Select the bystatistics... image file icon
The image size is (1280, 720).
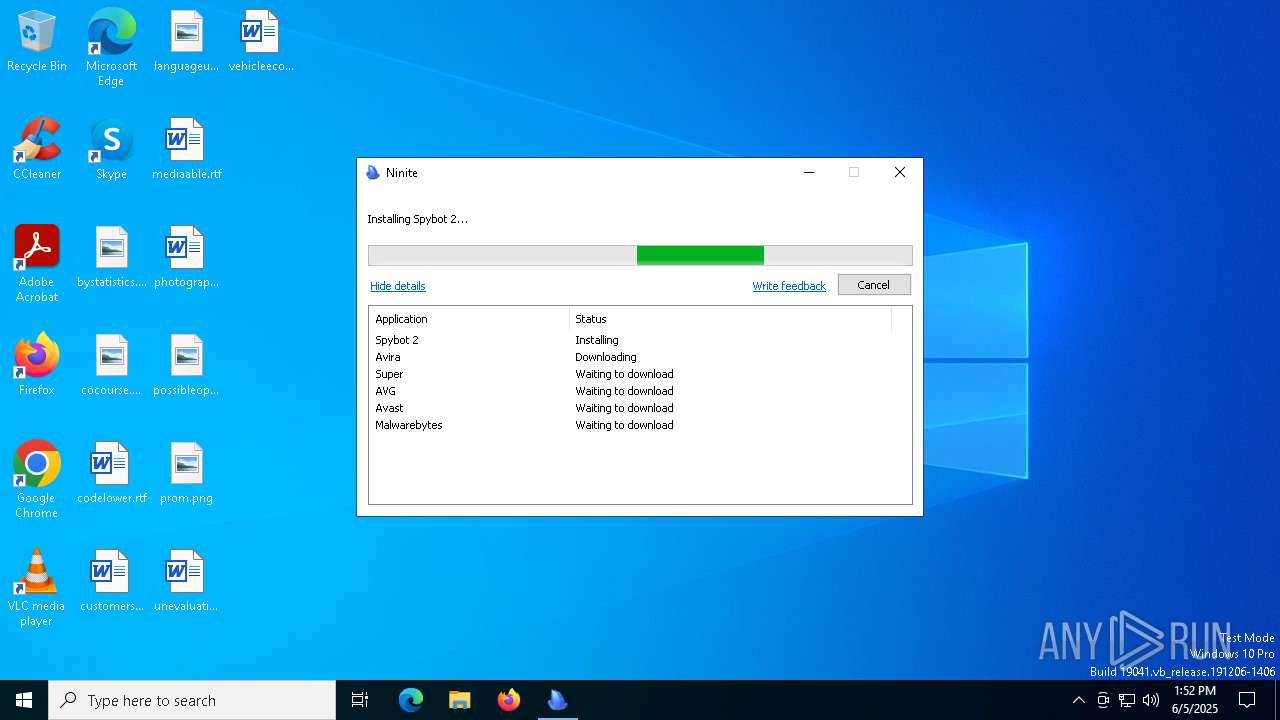(111, 258)
